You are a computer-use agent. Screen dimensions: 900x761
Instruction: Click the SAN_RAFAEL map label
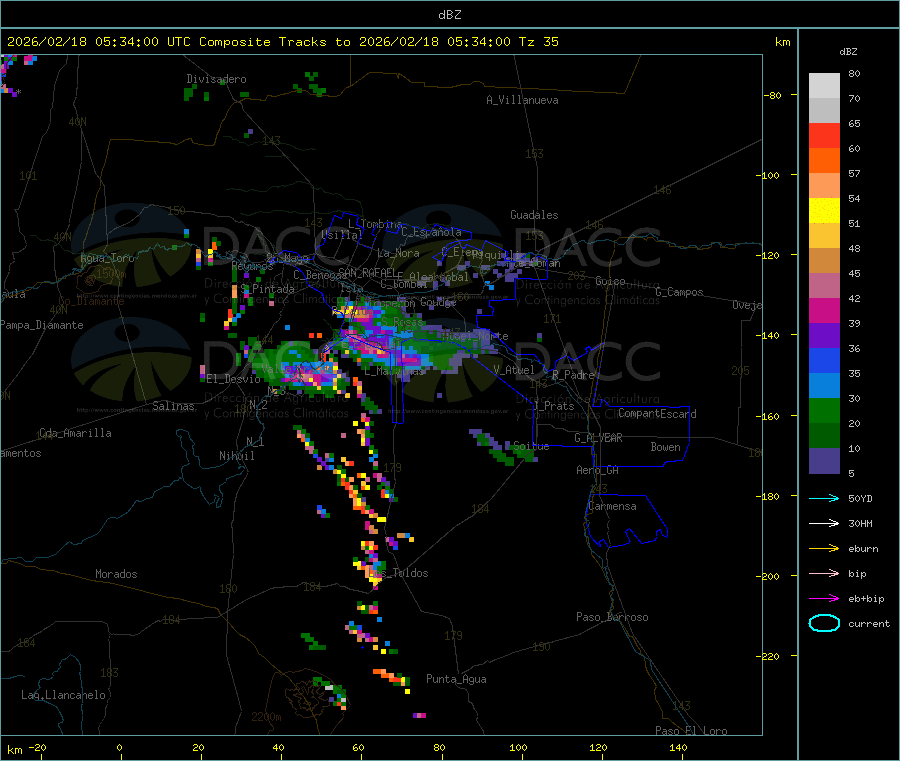coord(367,273)
